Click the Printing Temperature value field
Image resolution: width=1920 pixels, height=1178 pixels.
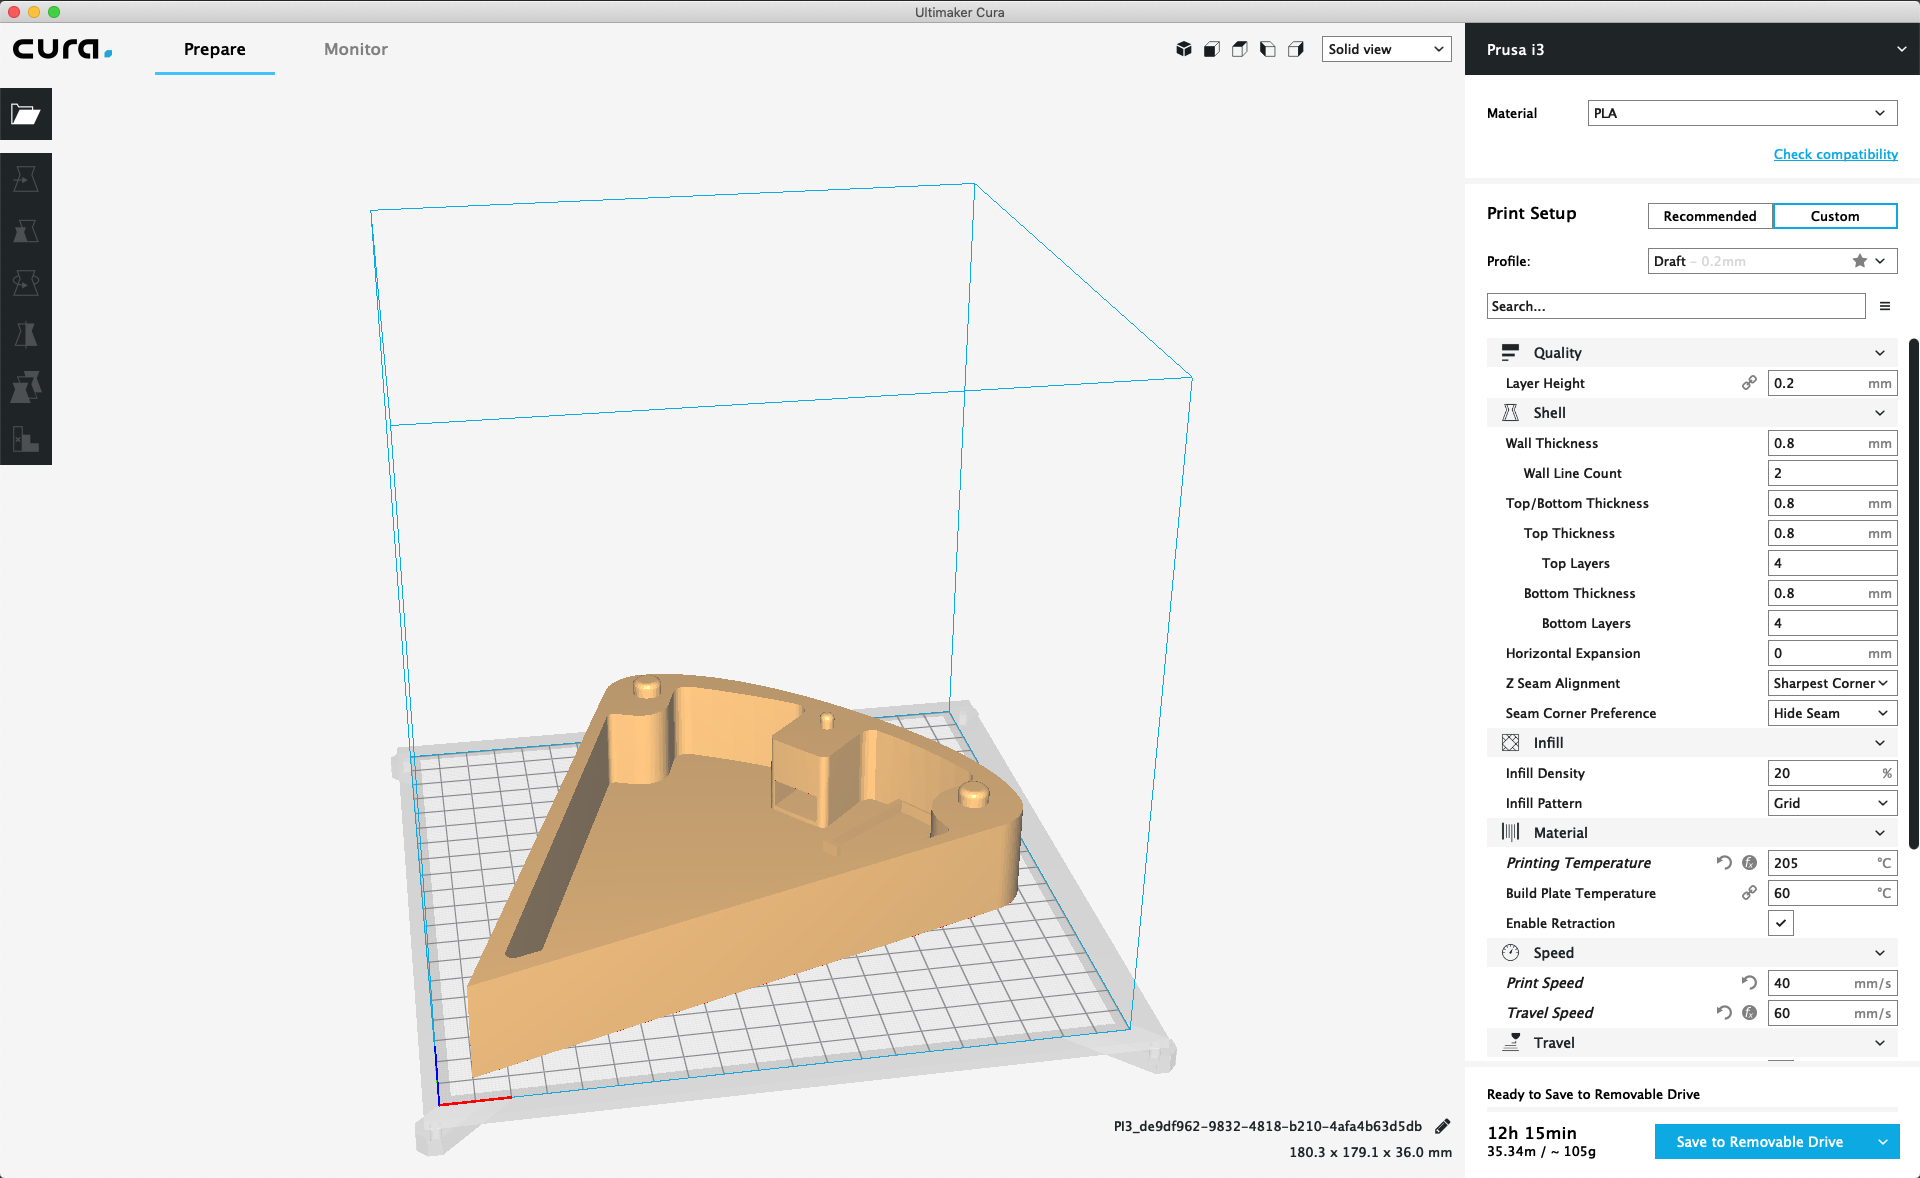(1832, 863)
